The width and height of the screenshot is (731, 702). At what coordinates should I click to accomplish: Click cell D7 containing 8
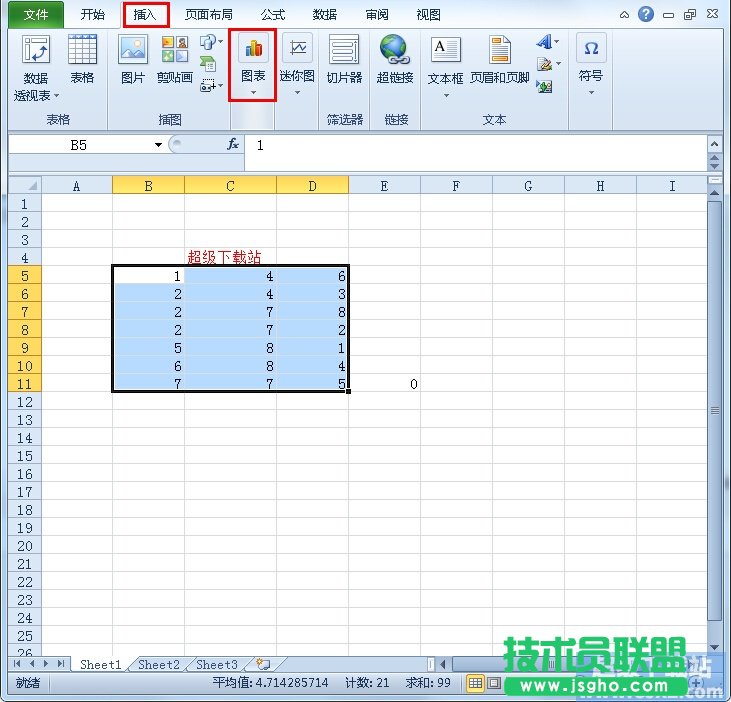312,312
